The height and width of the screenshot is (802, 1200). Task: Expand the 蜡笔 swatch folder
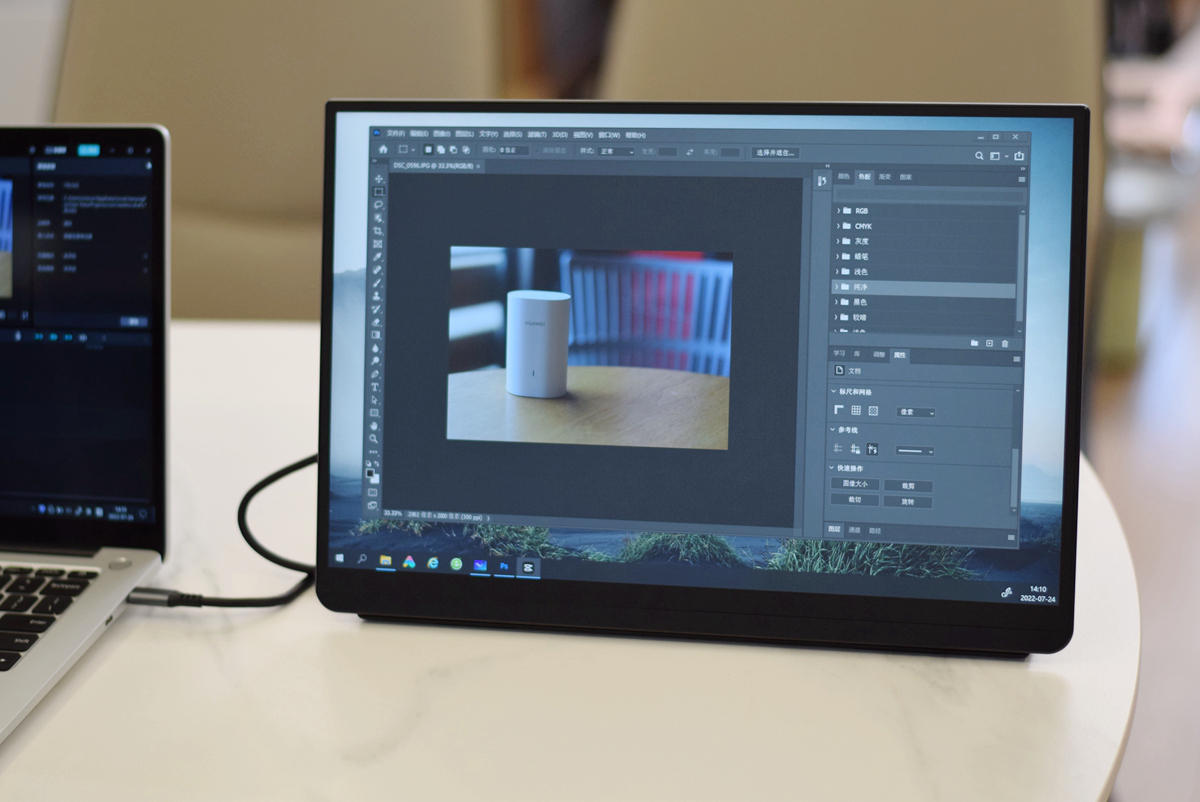tap(838, 256)
